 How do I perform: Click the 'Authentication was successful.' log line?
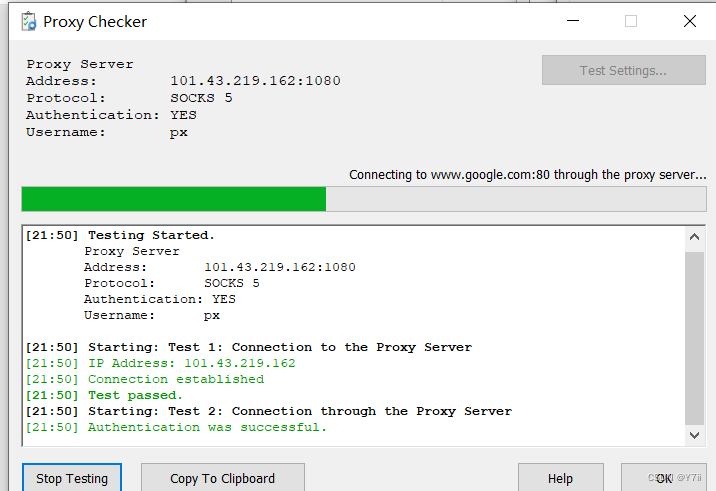pos(176,427)
